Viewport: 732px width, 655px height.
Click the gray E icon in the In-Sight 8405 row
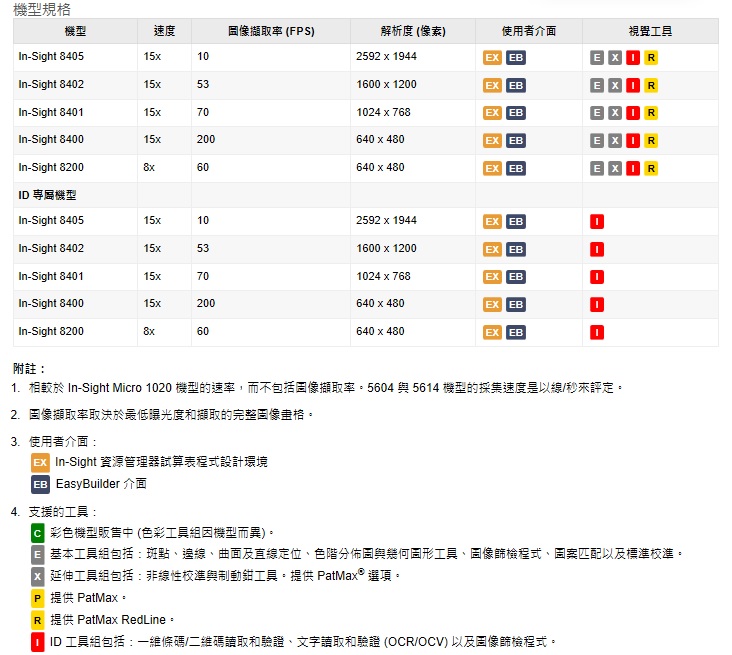coord(597,57)
